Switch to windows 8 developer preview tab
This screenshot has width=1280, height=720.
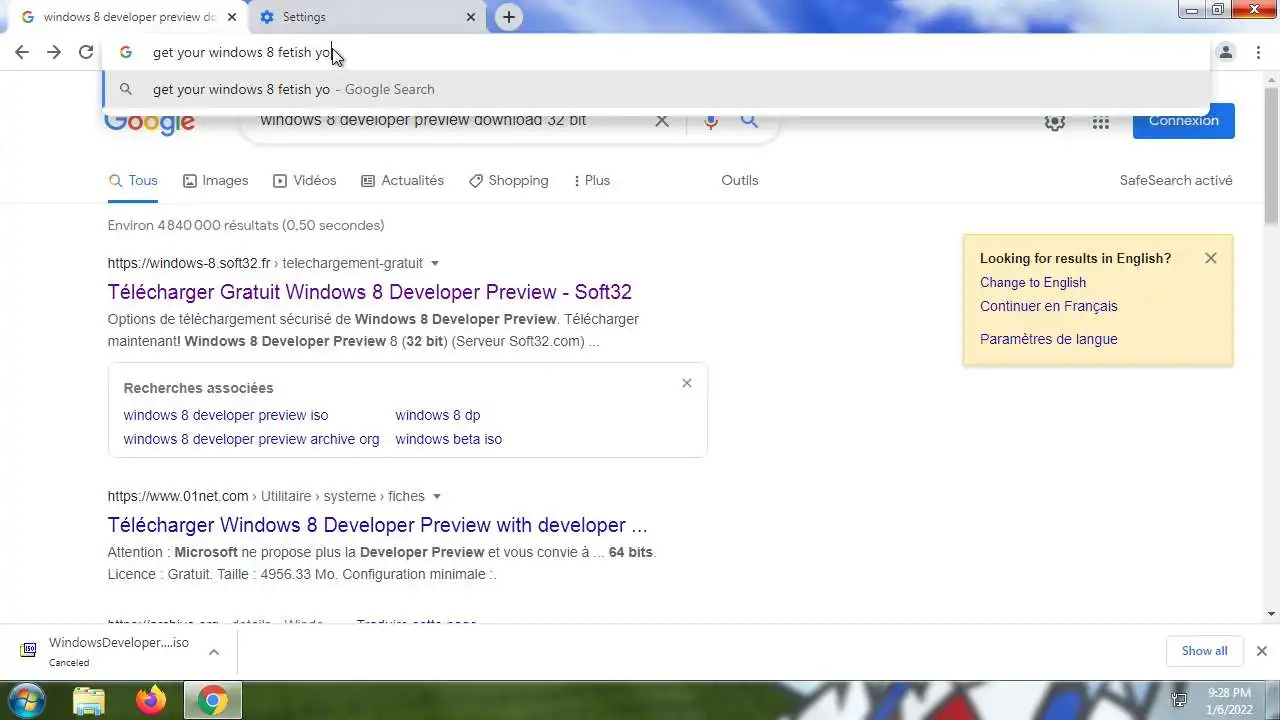[129, 17]
